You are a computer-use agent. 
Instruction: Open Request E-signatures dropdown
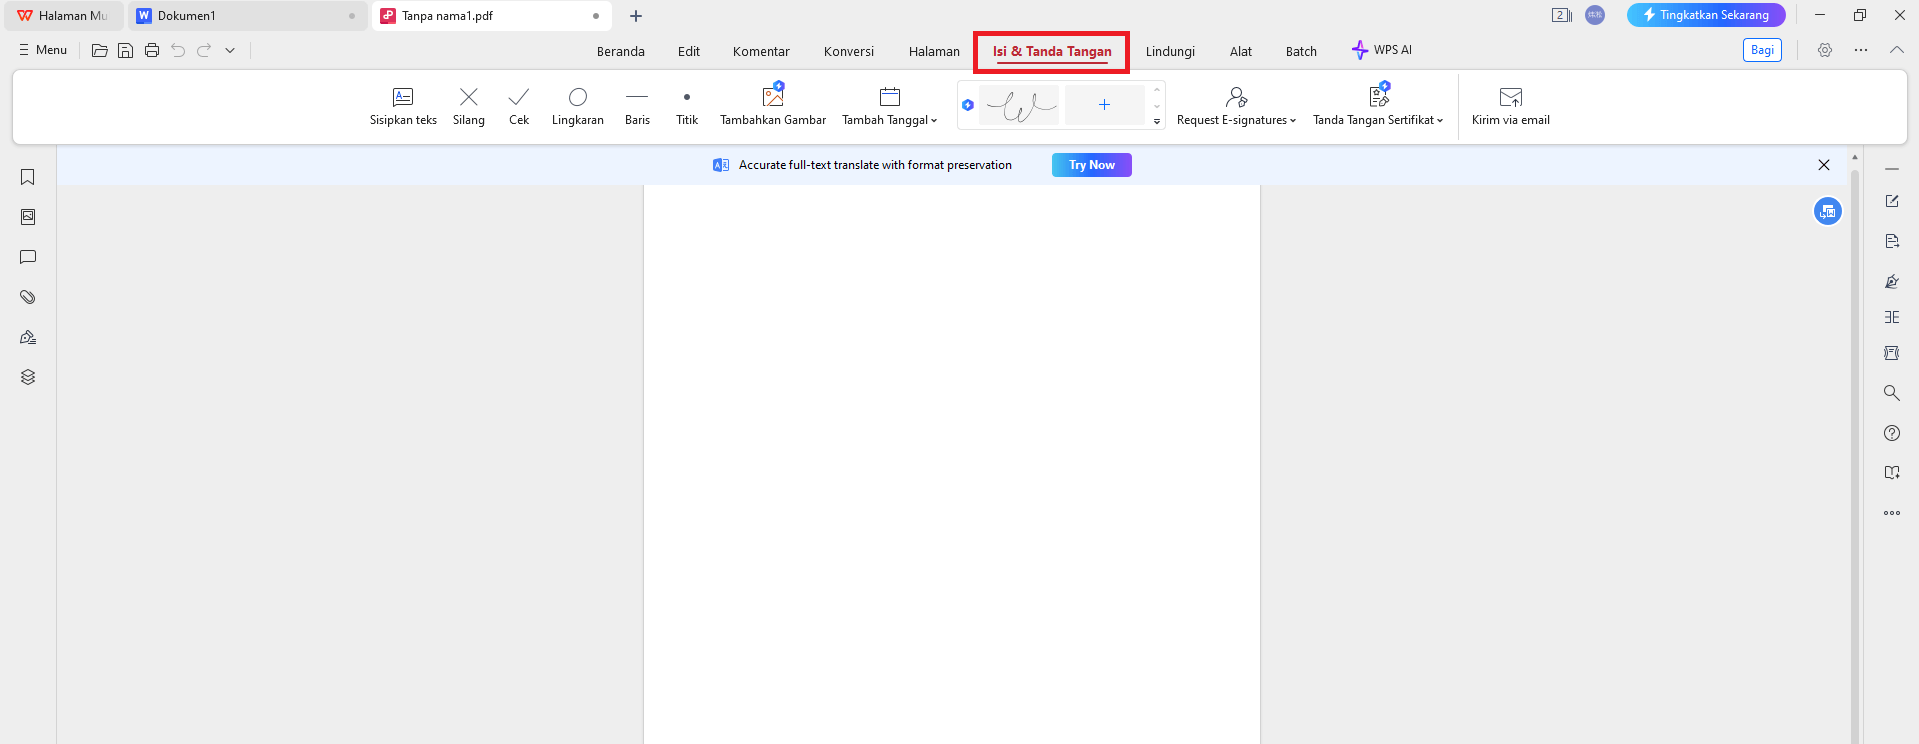click(1236, 106)
